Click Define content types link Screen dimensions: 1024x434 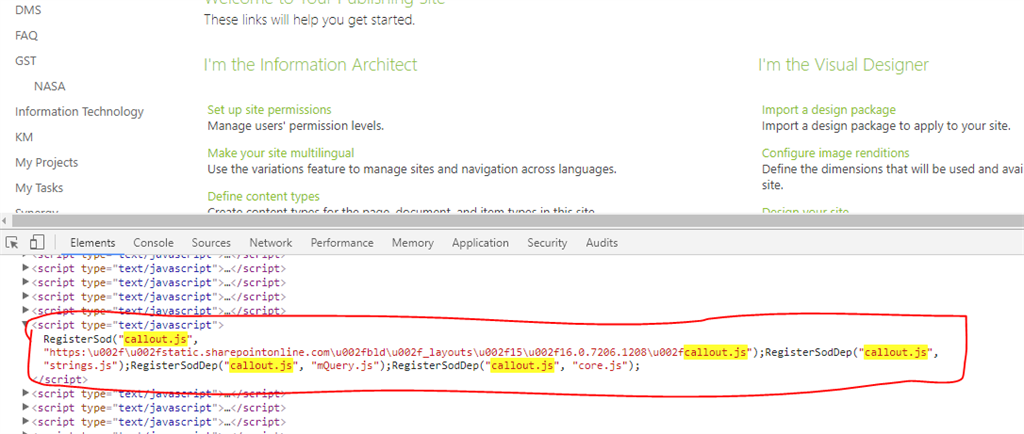point(263,196)
